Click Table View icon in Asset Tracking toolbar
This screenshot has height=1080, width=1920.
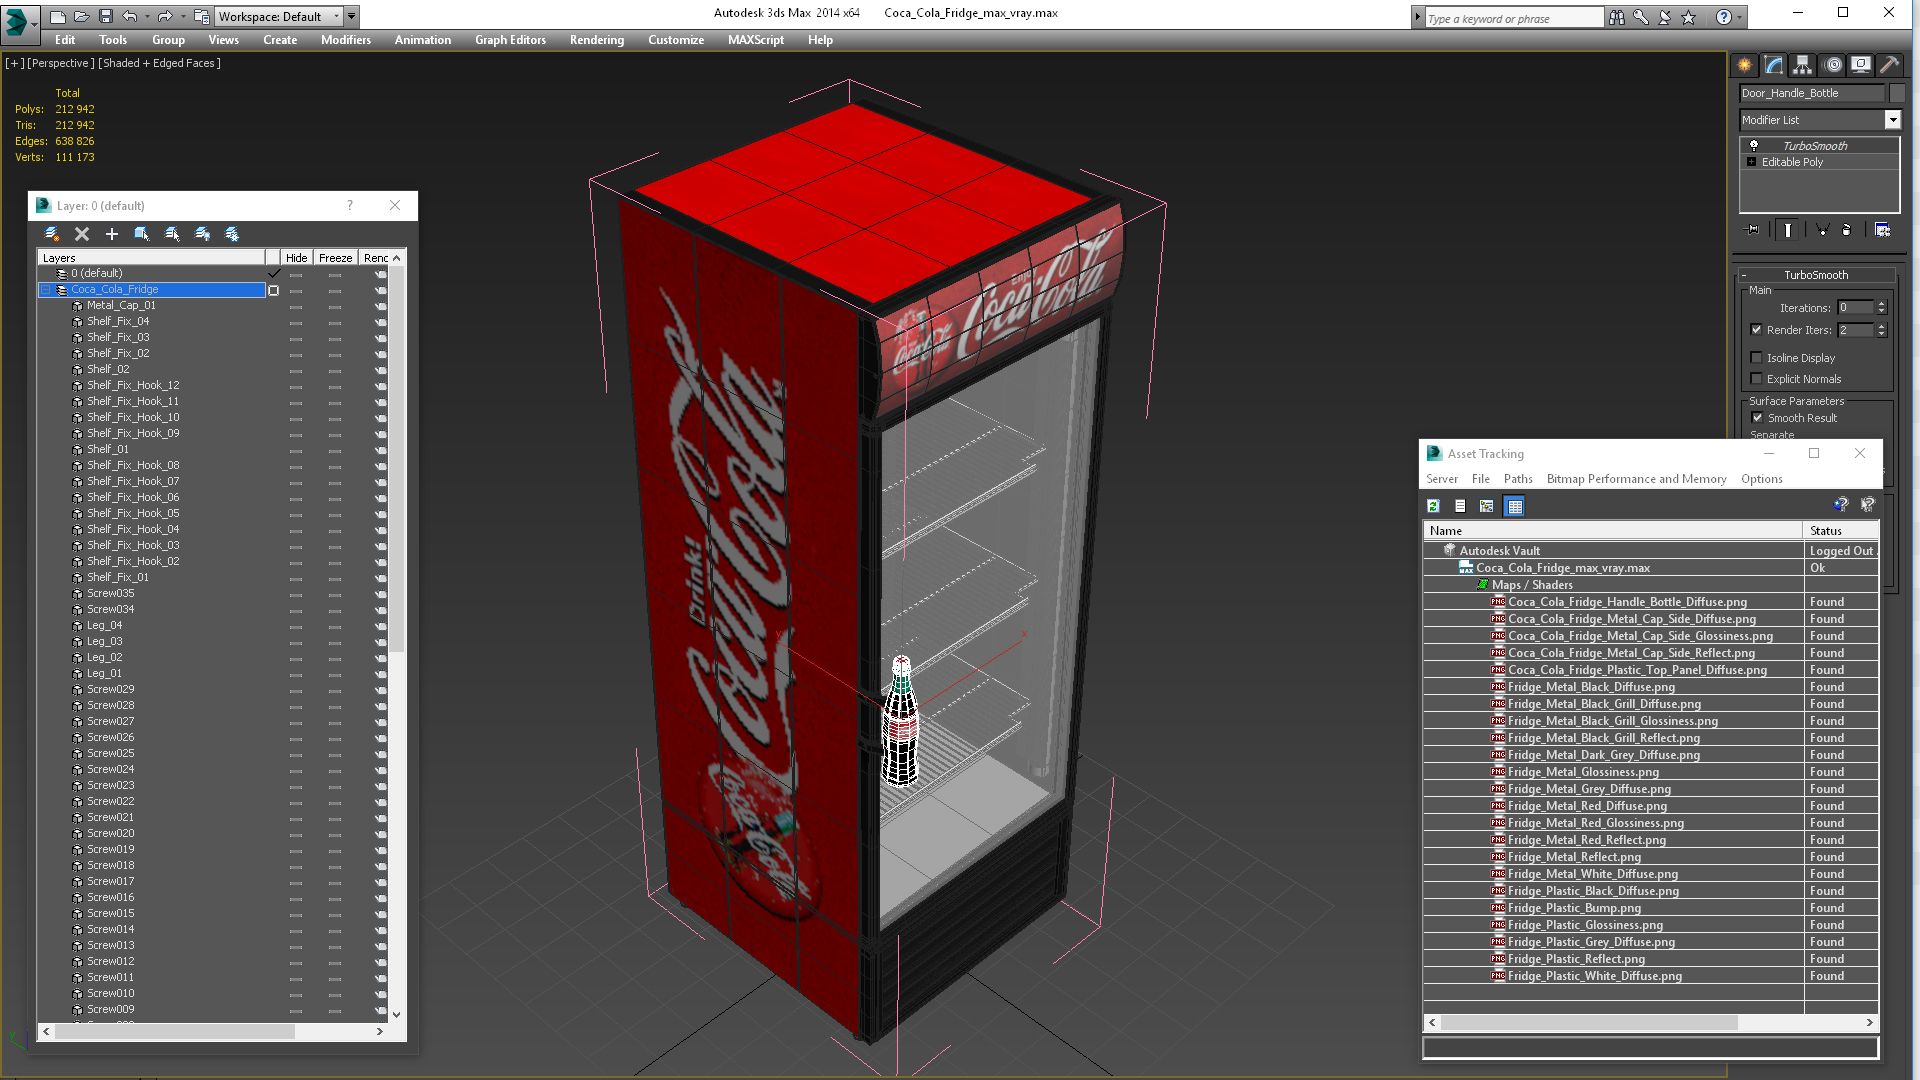pos(1515,506)
